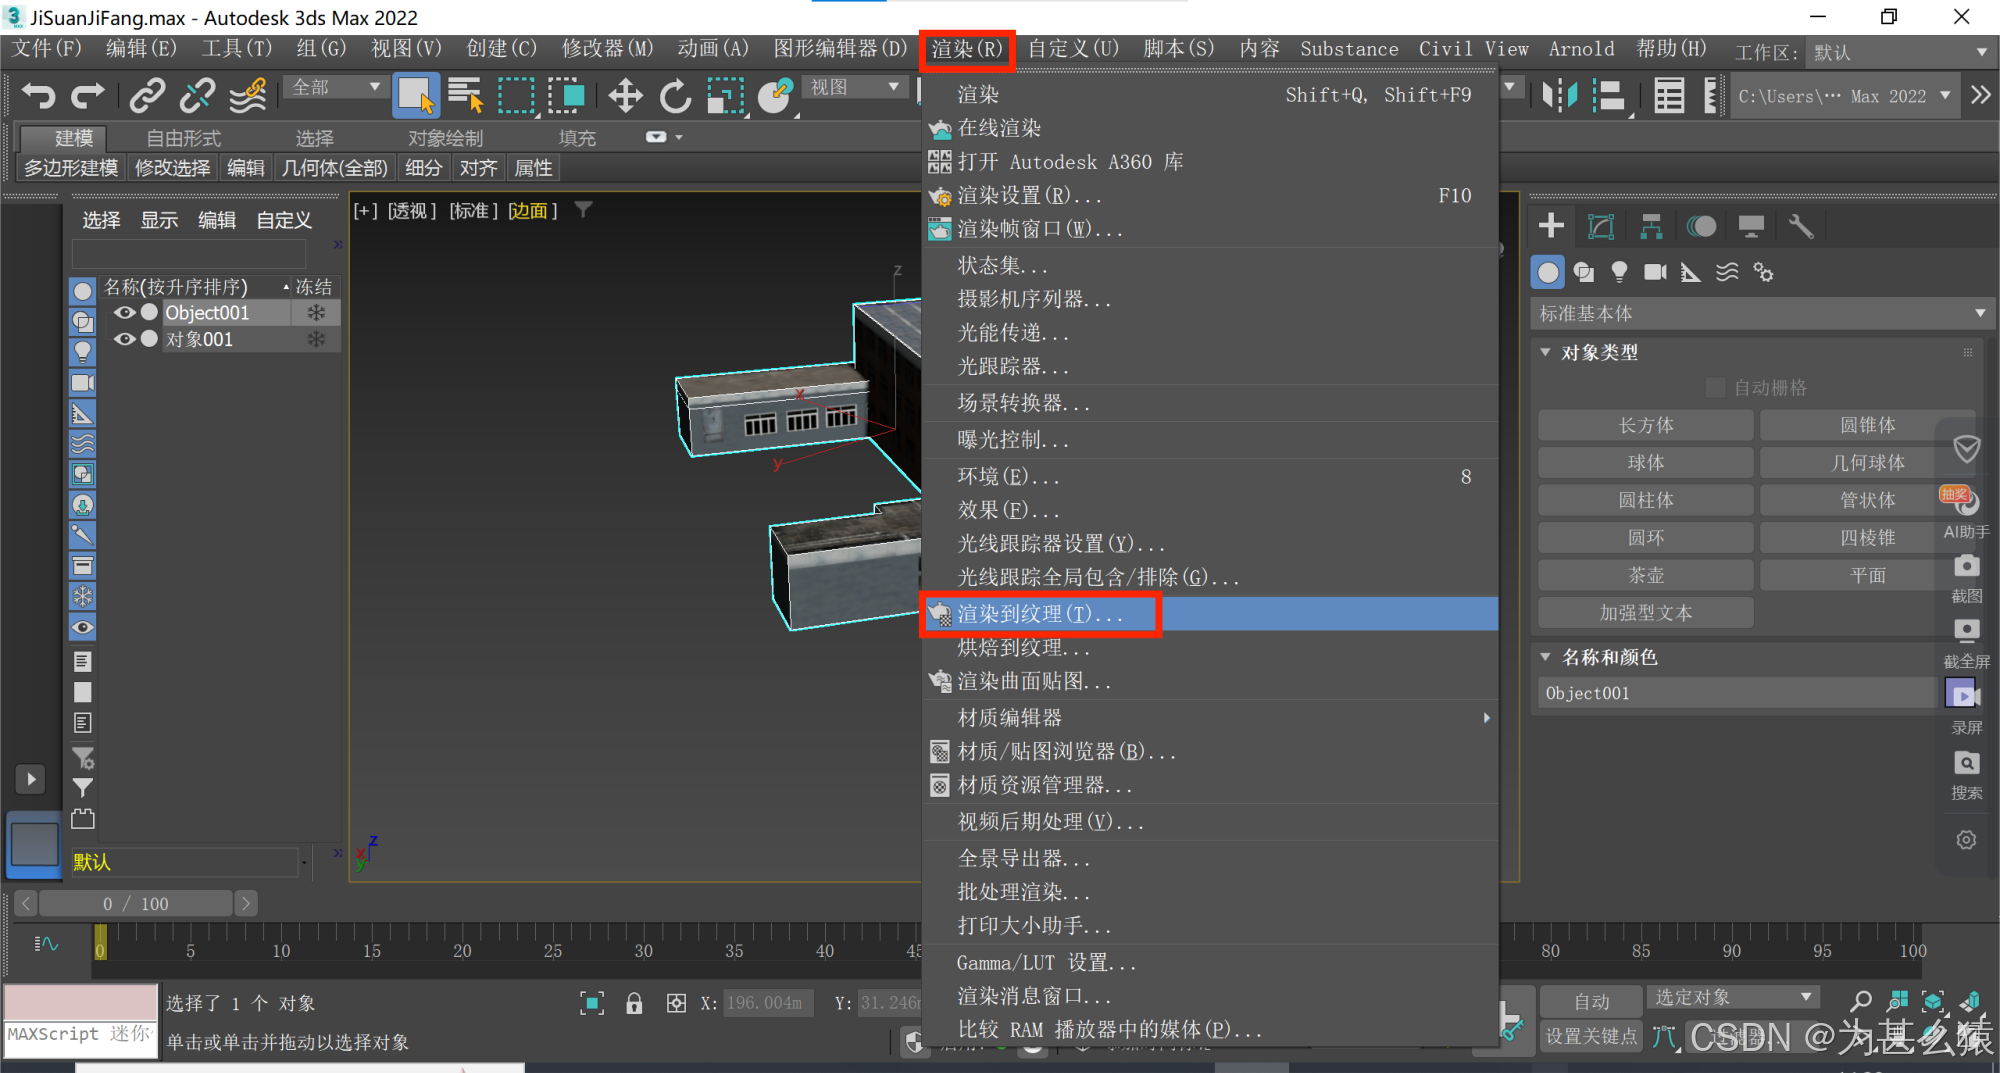Viewport: 2000px width, 1073px height.
Task: Open the 全部 selection filter dropdown
Action: (x=336, y=87)
